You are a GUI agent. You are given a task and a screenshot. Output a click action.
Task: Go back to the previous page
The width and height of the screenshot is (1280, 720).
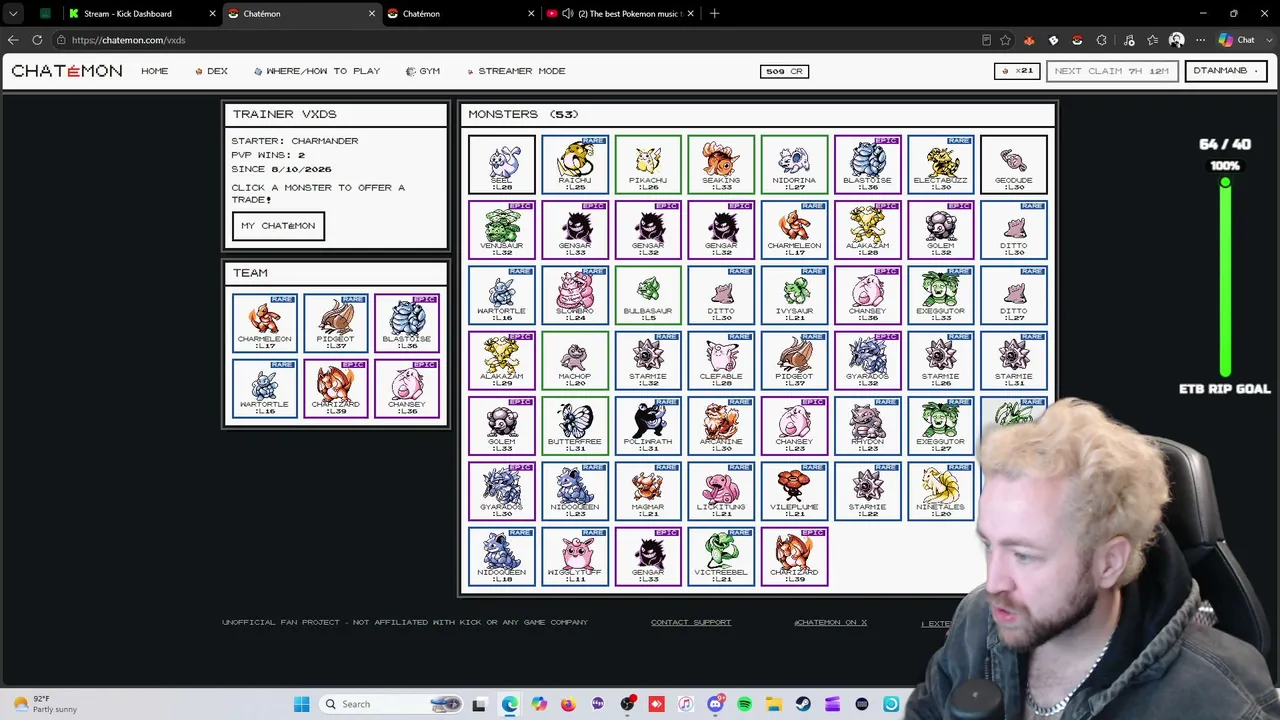(x=13, y=40)
